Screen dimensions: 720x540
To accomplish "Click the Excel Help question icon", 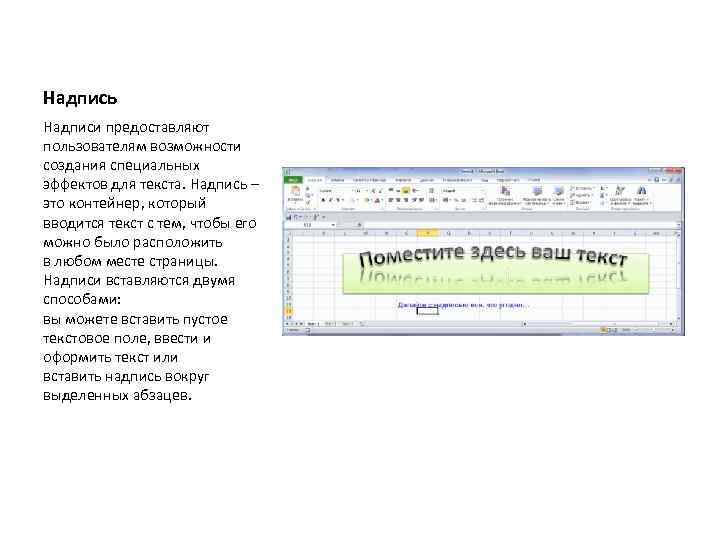I will (x=657, y=180).
